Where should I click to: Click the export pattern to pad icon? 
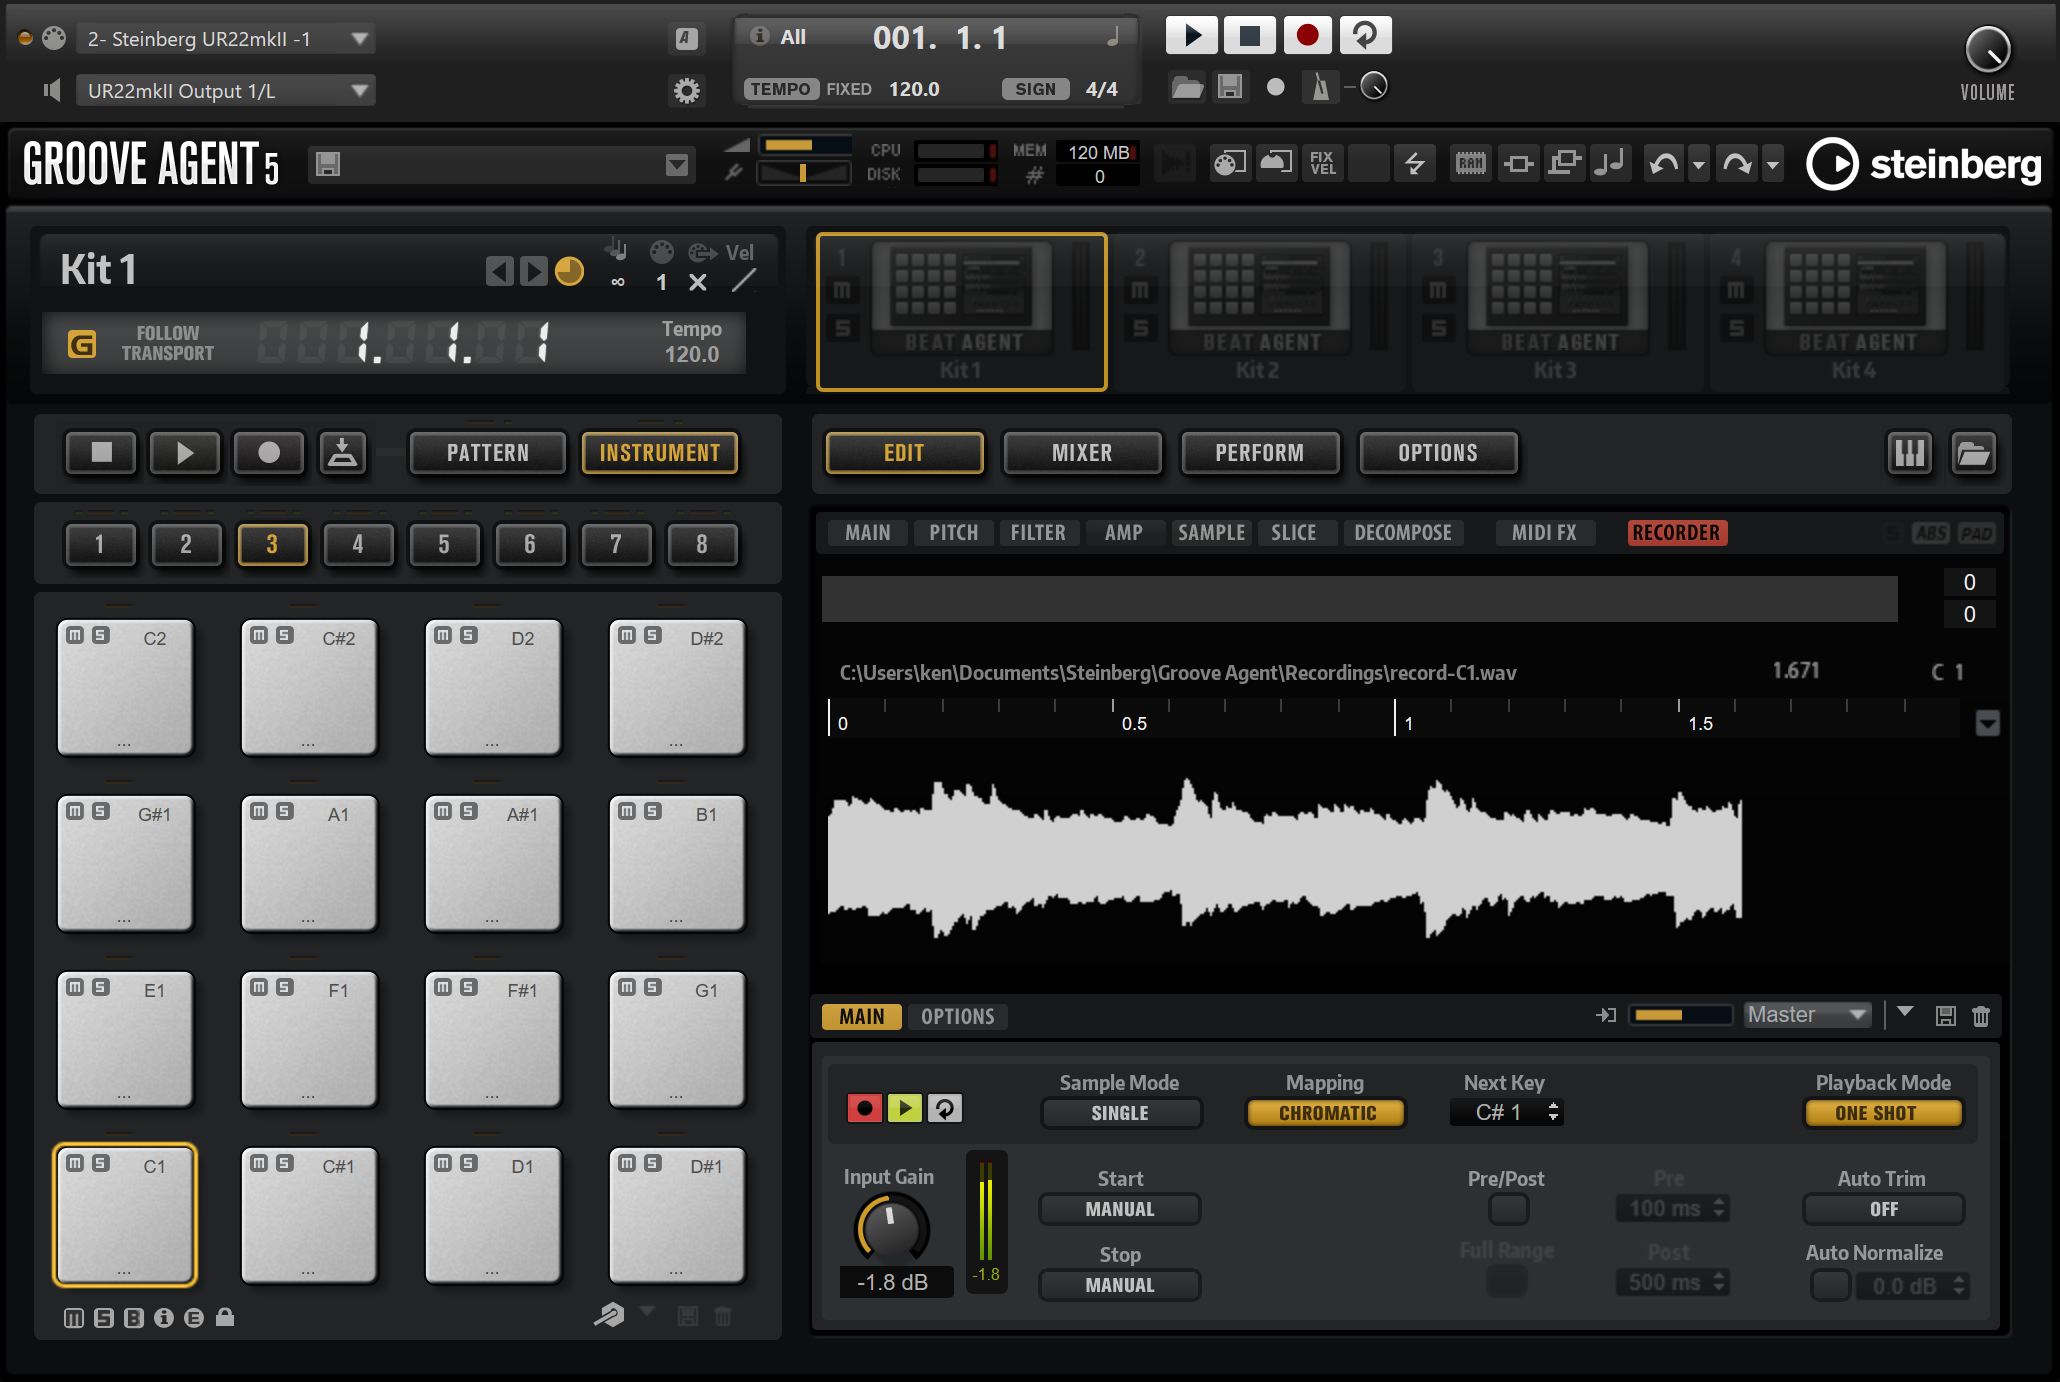342,453
